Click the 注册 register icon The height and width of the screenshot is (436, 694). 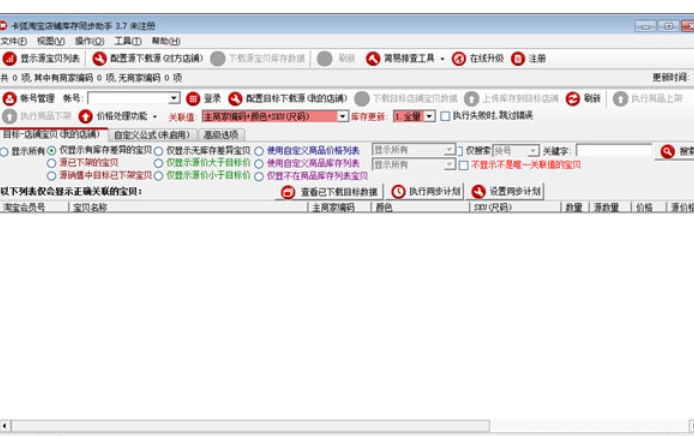pyautogui.click(x=518, y=58)
